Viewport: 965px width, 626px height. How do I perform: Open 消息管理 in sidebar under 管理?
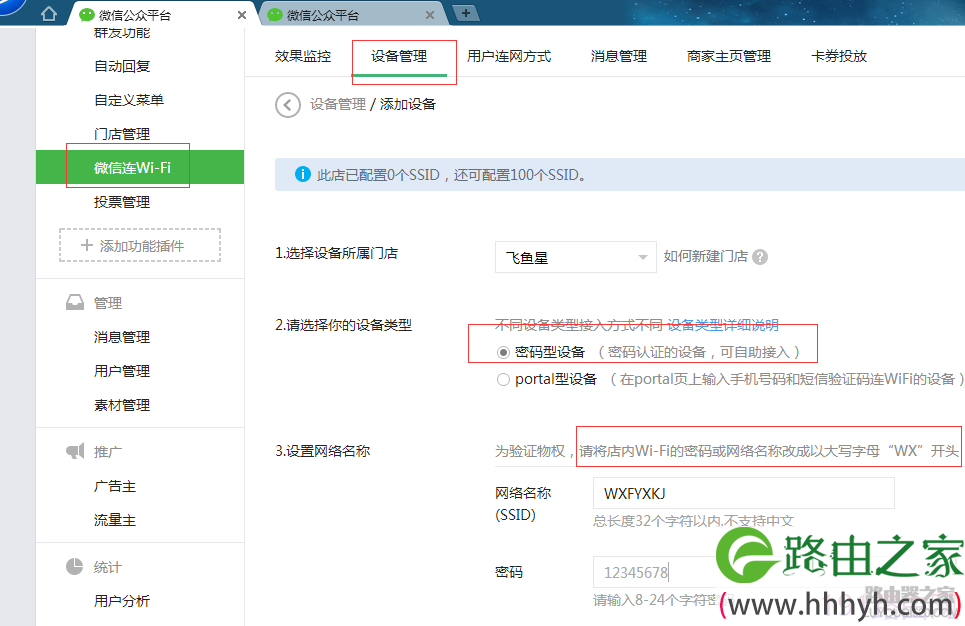122,337
